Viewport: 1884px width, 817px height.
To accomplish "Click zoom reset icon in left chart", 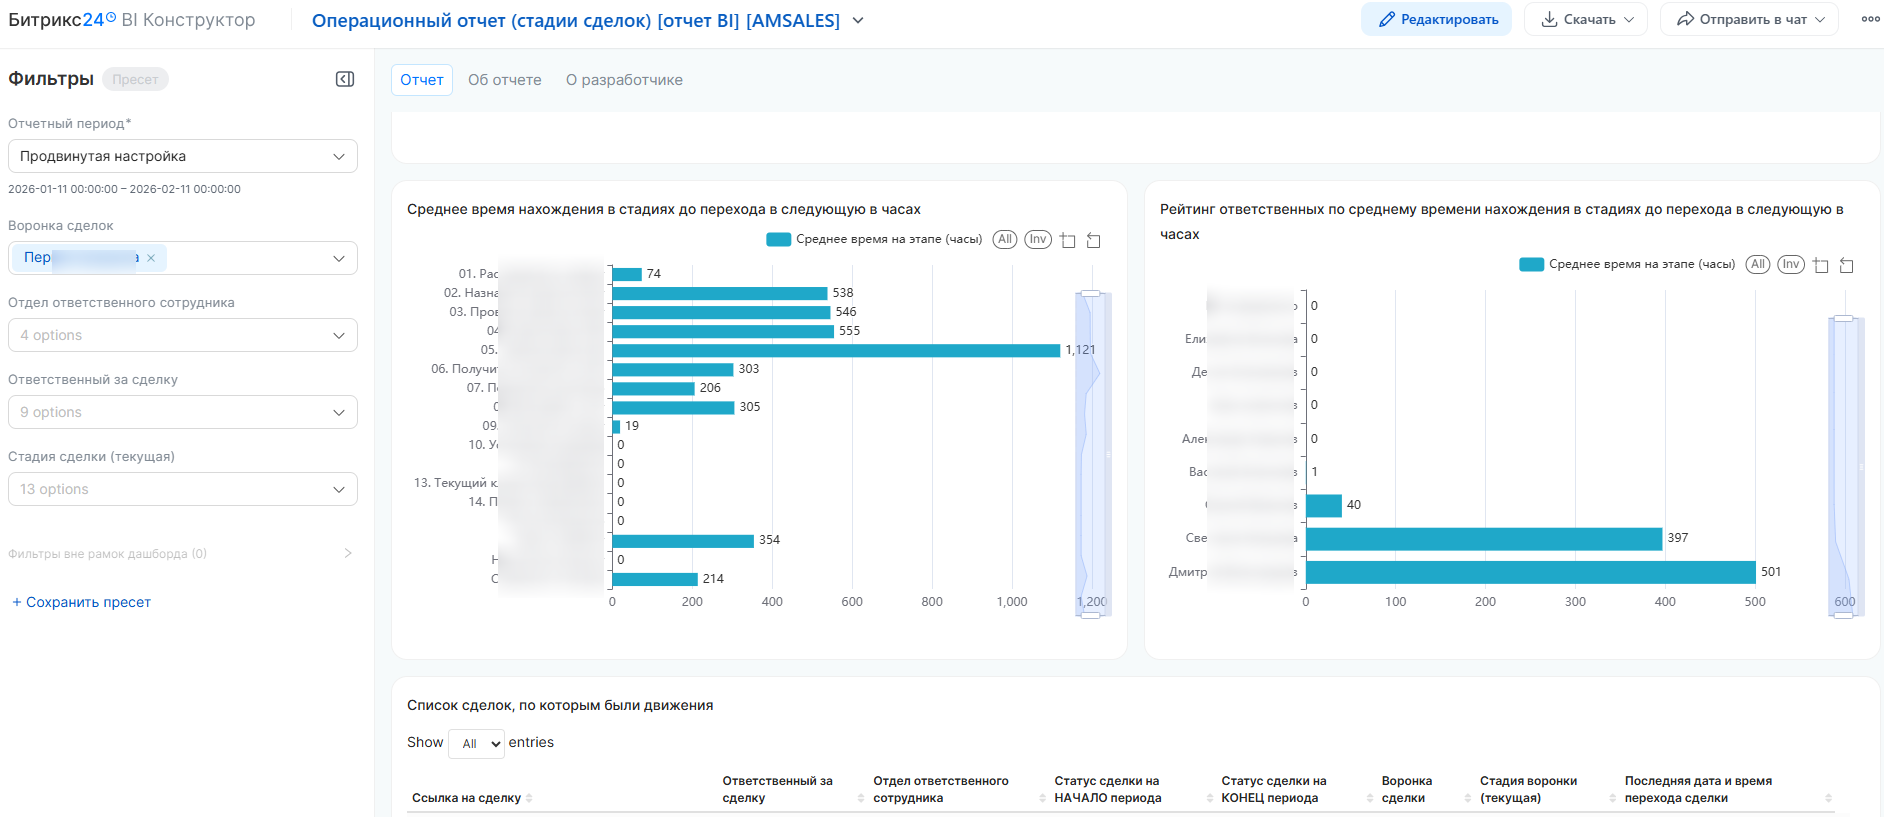I will click(1094, 240).
